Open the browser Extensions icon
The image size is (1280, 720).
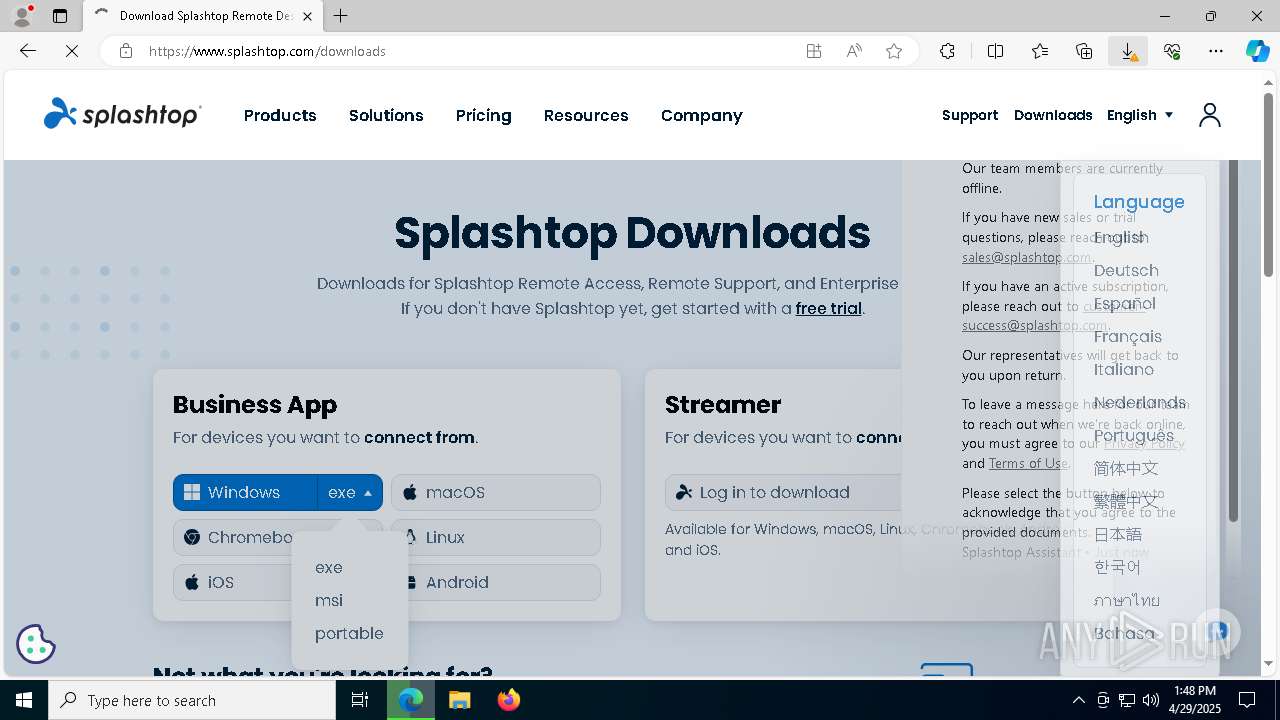point(947,51)
